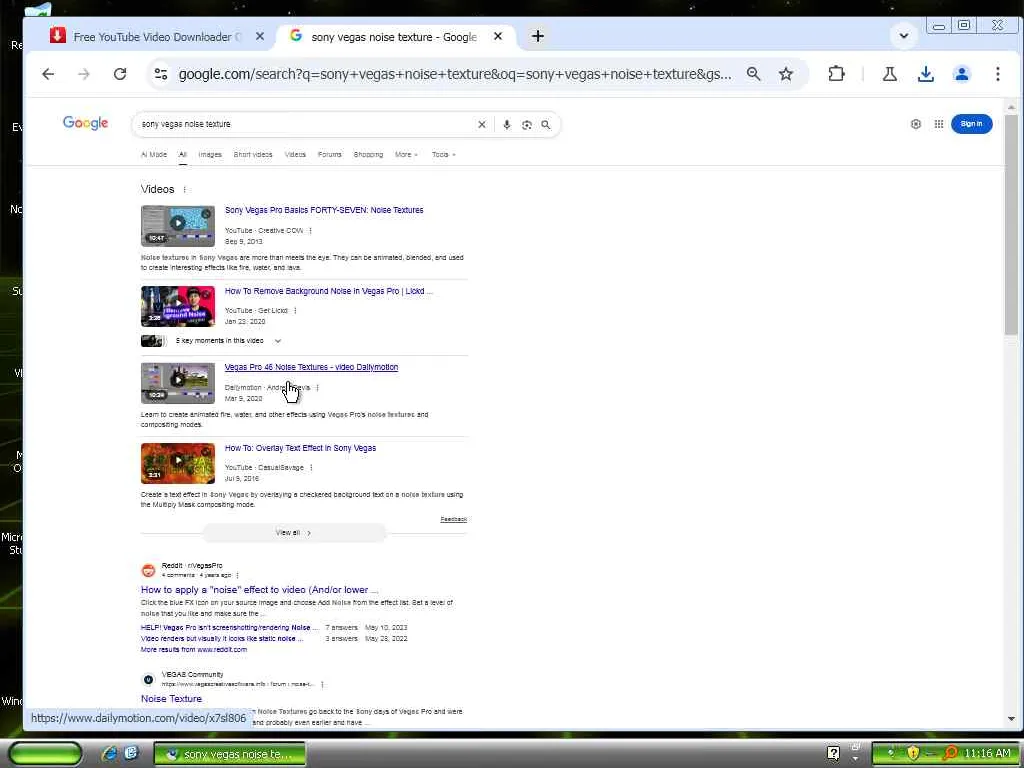The image size is (1024, 768).
Task: Click the Sign in button
Action: point(971,124)
